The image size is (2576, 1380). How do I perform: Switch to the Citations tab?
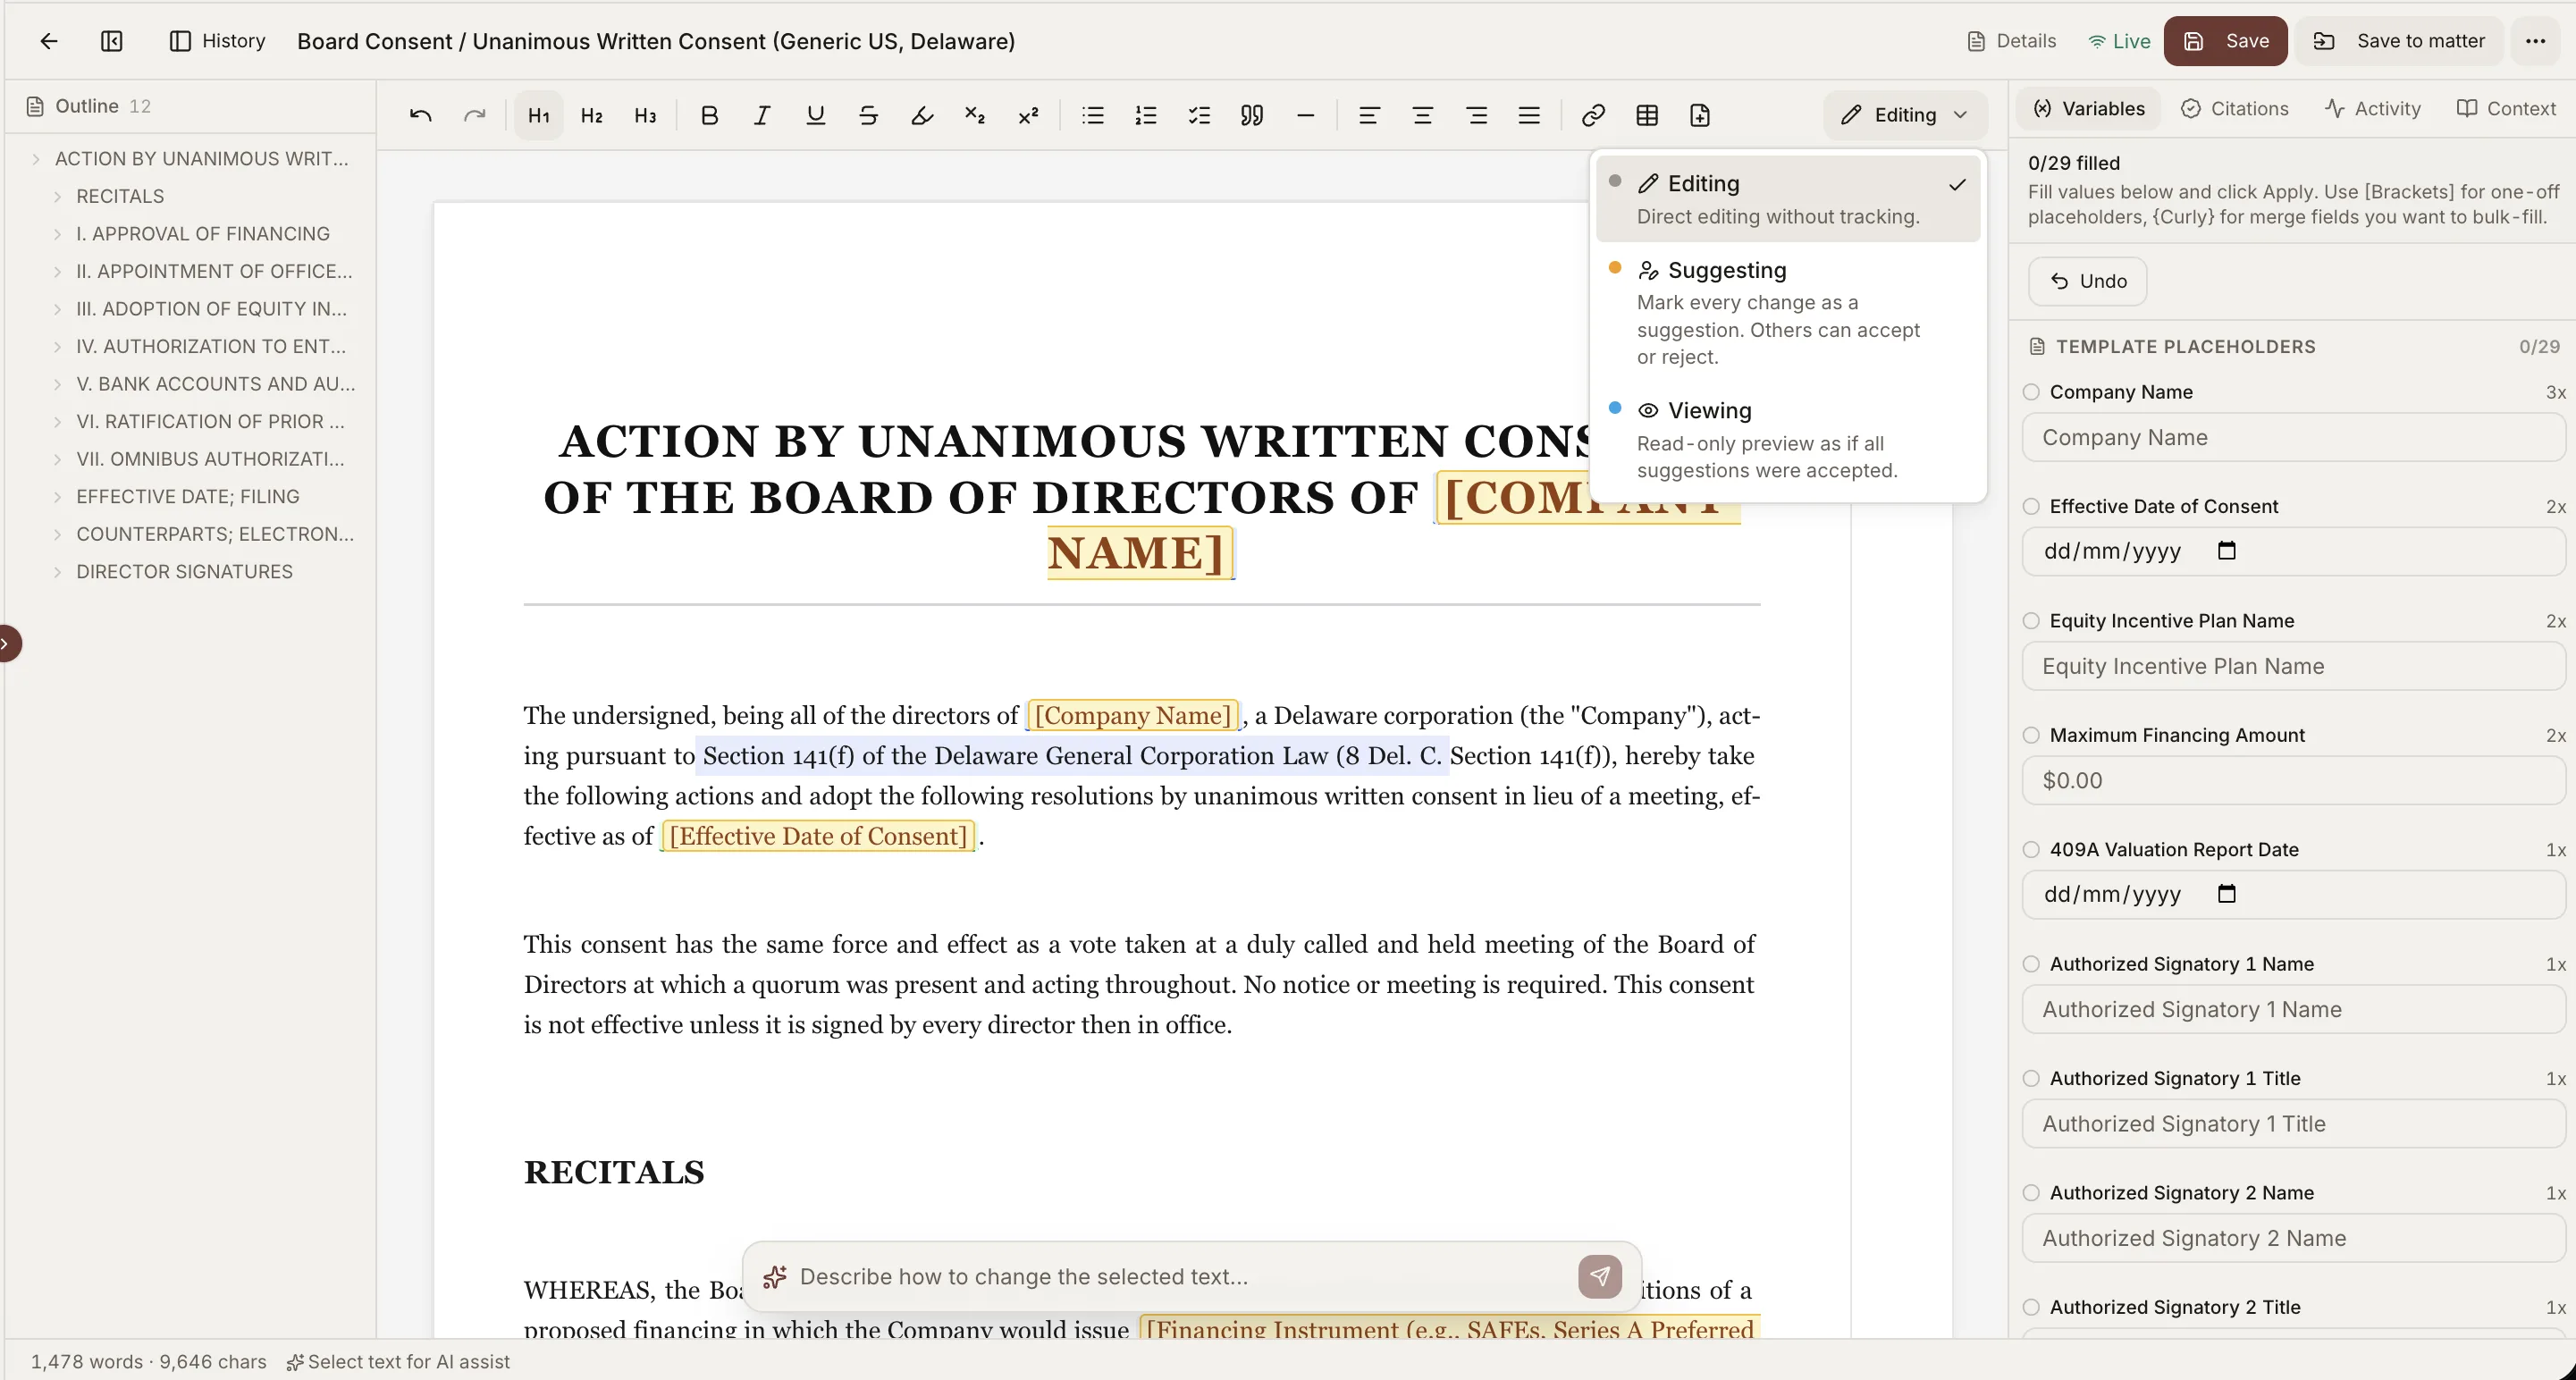[2234, 108]
